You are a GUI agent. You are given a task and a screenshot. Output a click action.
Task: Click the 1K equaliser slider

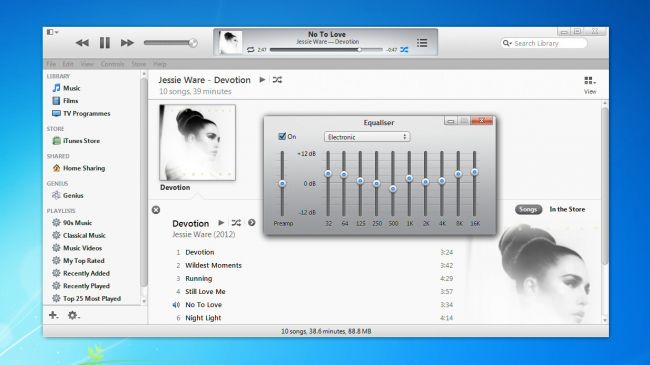coord(409,178)
